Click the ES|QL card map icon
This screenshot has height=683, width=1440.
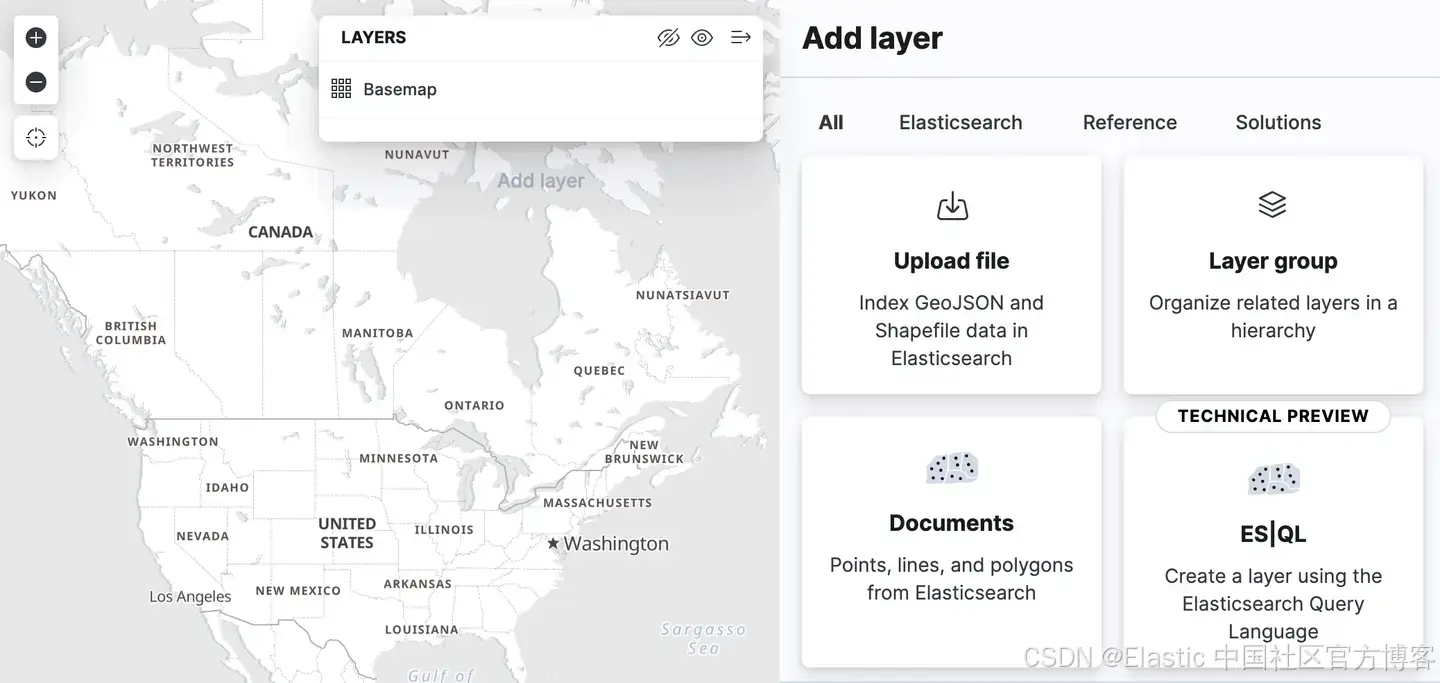[1274, 478]
